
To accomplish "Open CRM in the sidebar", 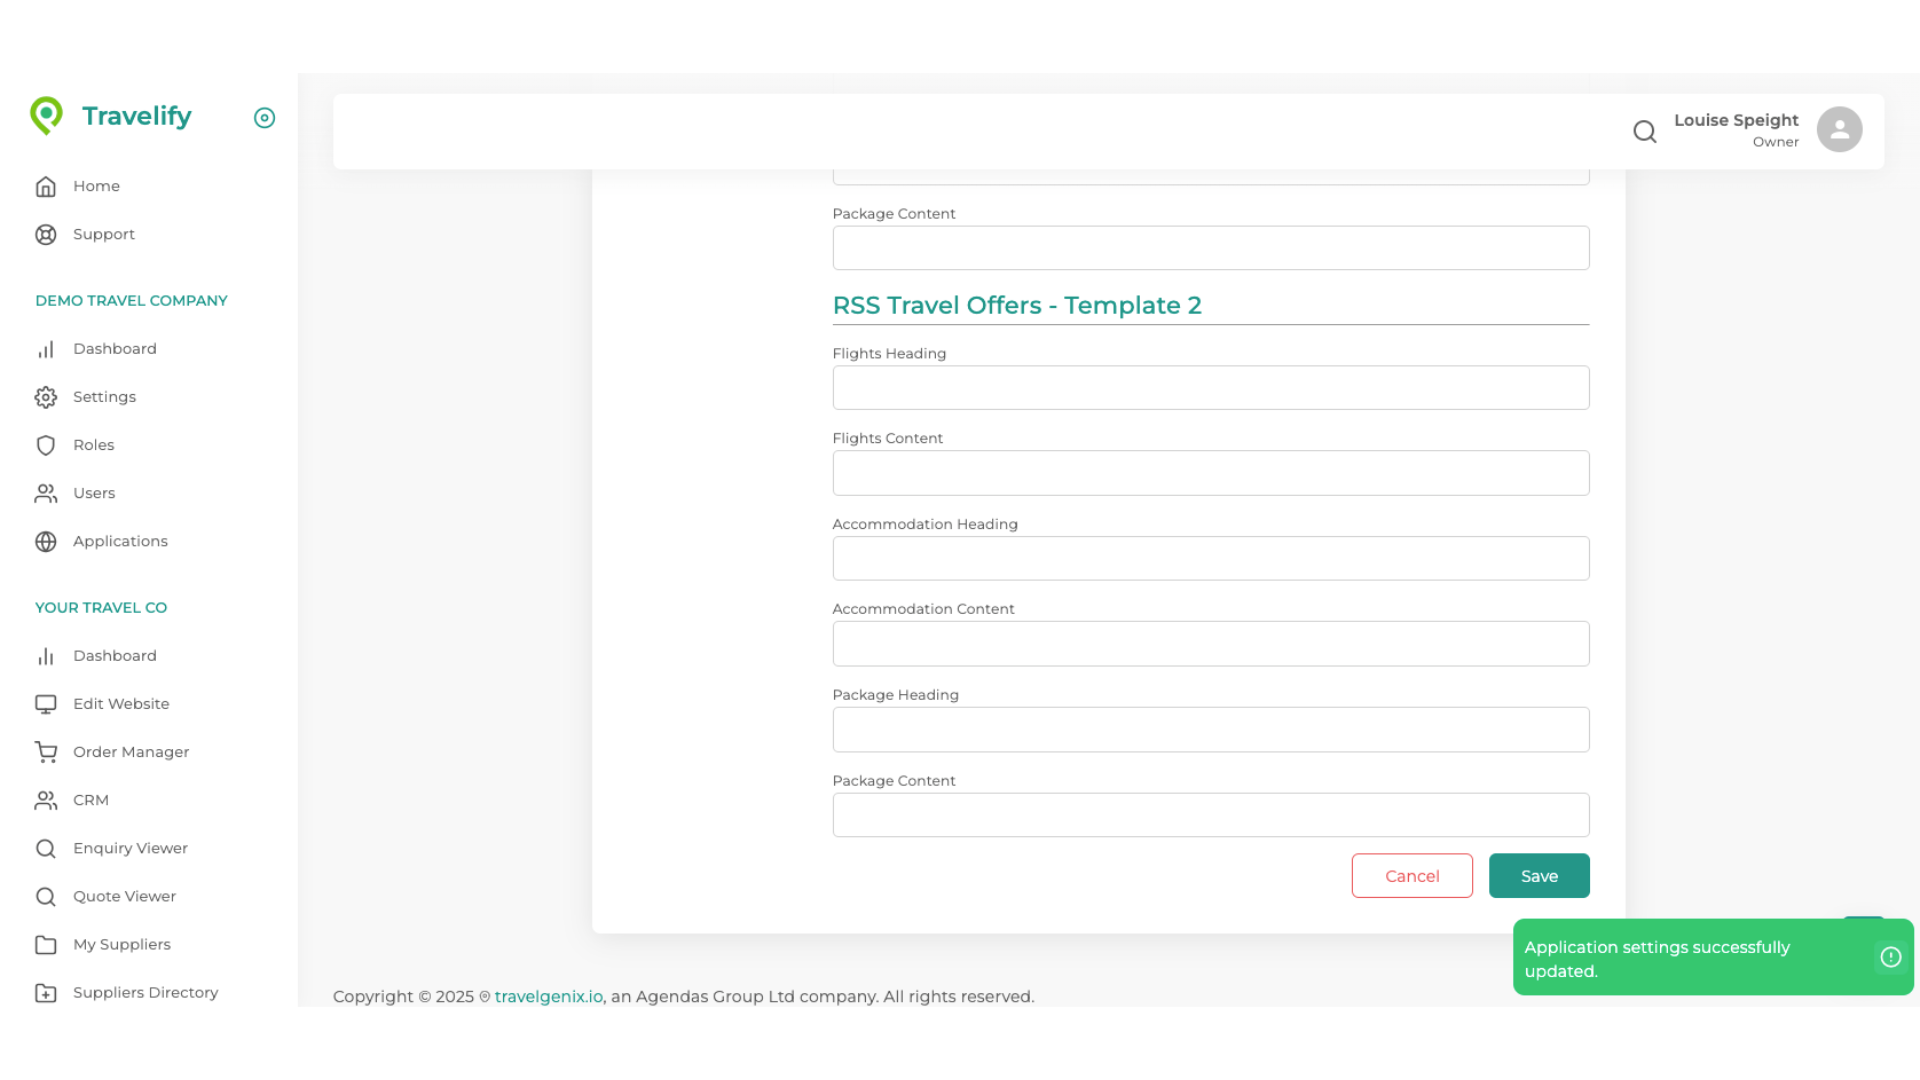I will click(90, 800).
